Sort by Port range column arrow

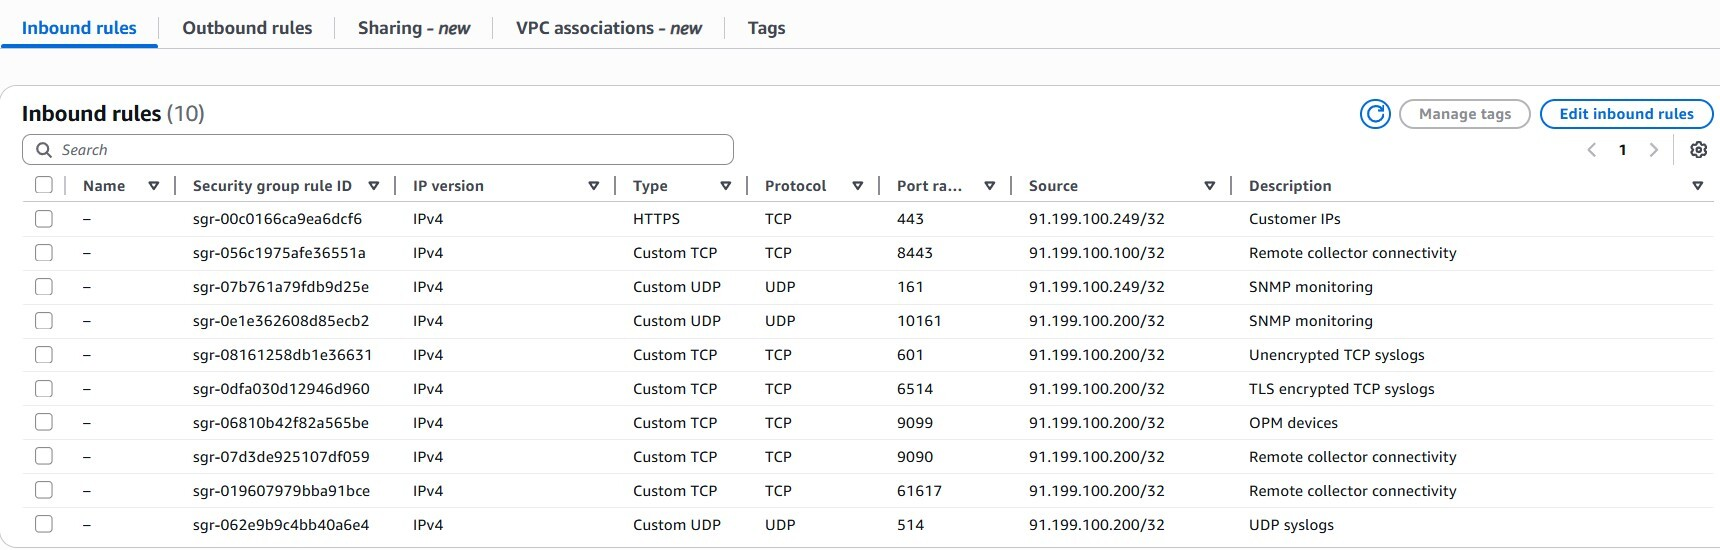[990, 186]
